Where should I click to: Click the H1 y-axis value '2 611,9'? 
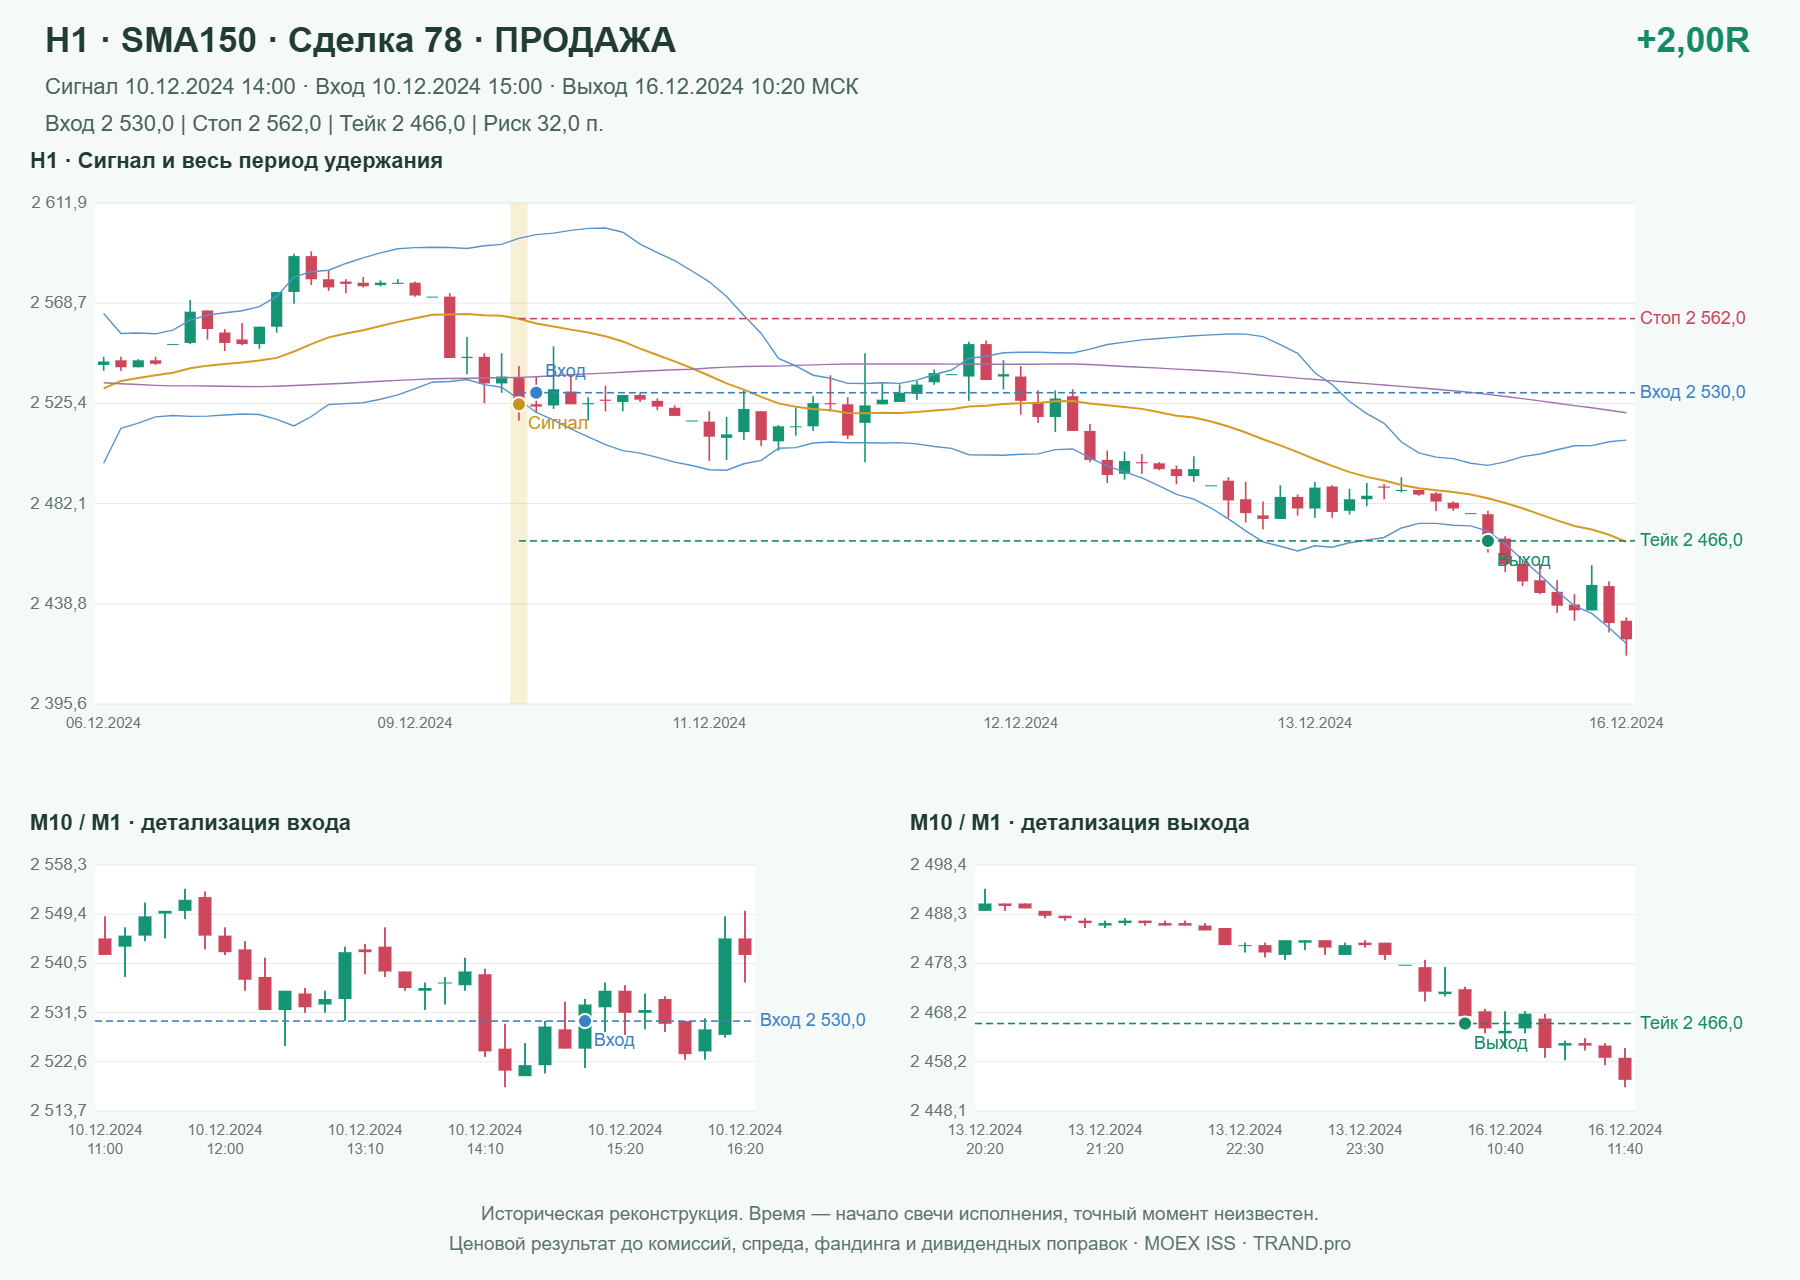59,203
